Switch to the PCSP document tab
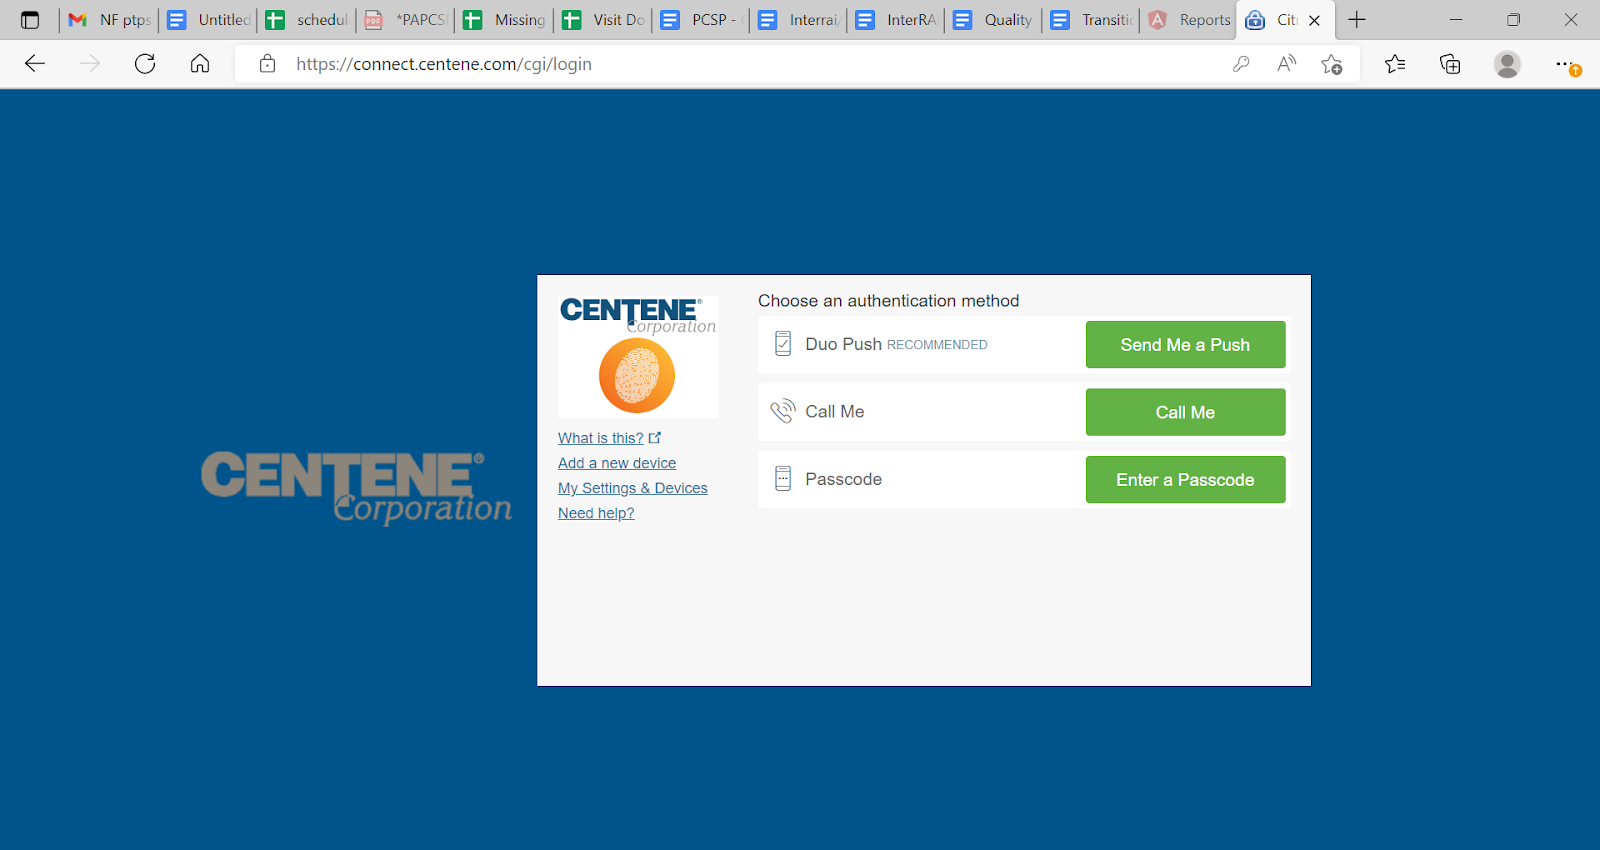The height and width of the screenshot is (850, 1600). tap(701, 20)
